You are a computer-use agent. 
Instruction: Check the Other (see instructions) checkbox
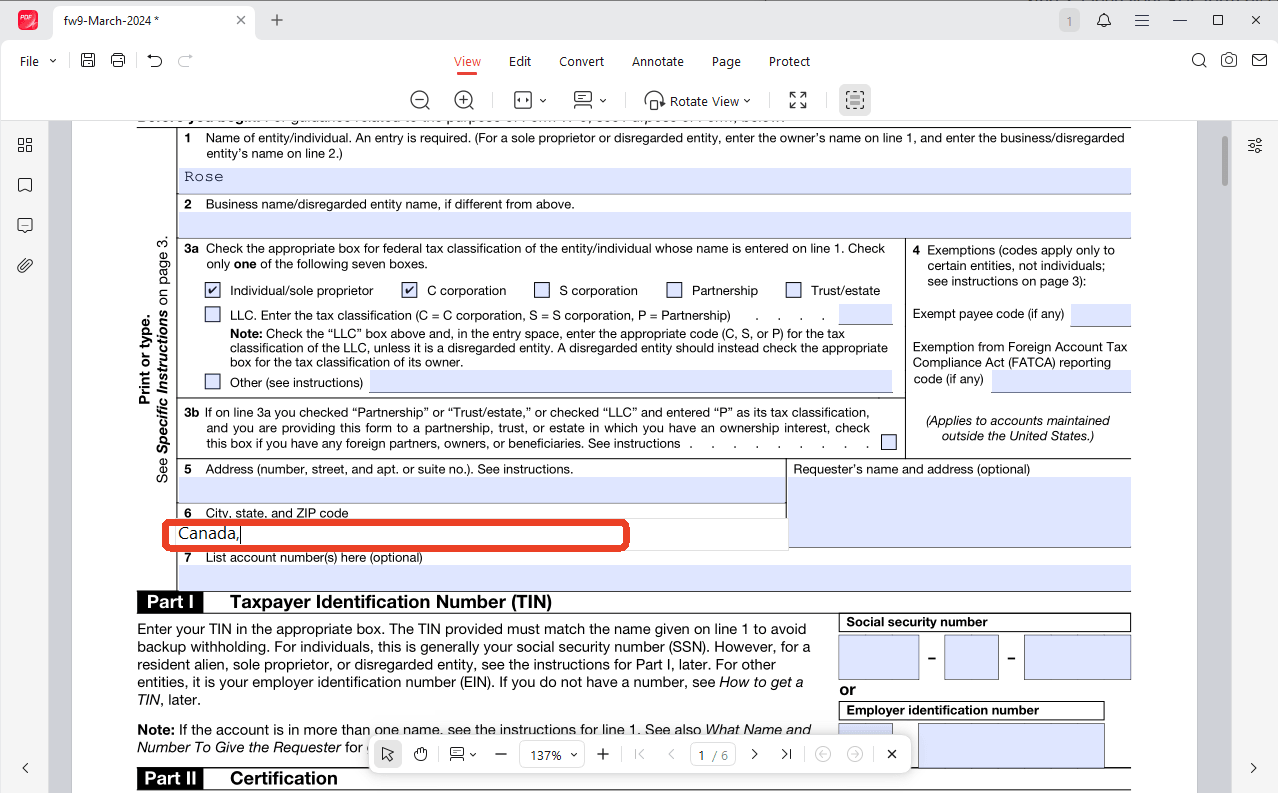point(212,381)
